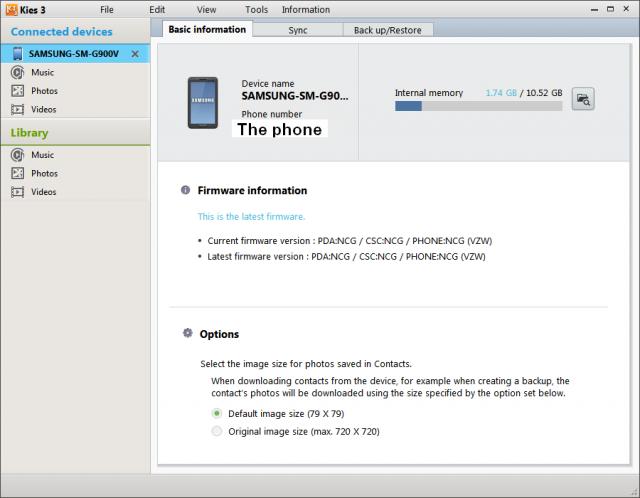Viewport: 640px width, 498px height.
Task: Minimize the Kies 3 window
Action: pyautogui.click(x=594, y=9)
